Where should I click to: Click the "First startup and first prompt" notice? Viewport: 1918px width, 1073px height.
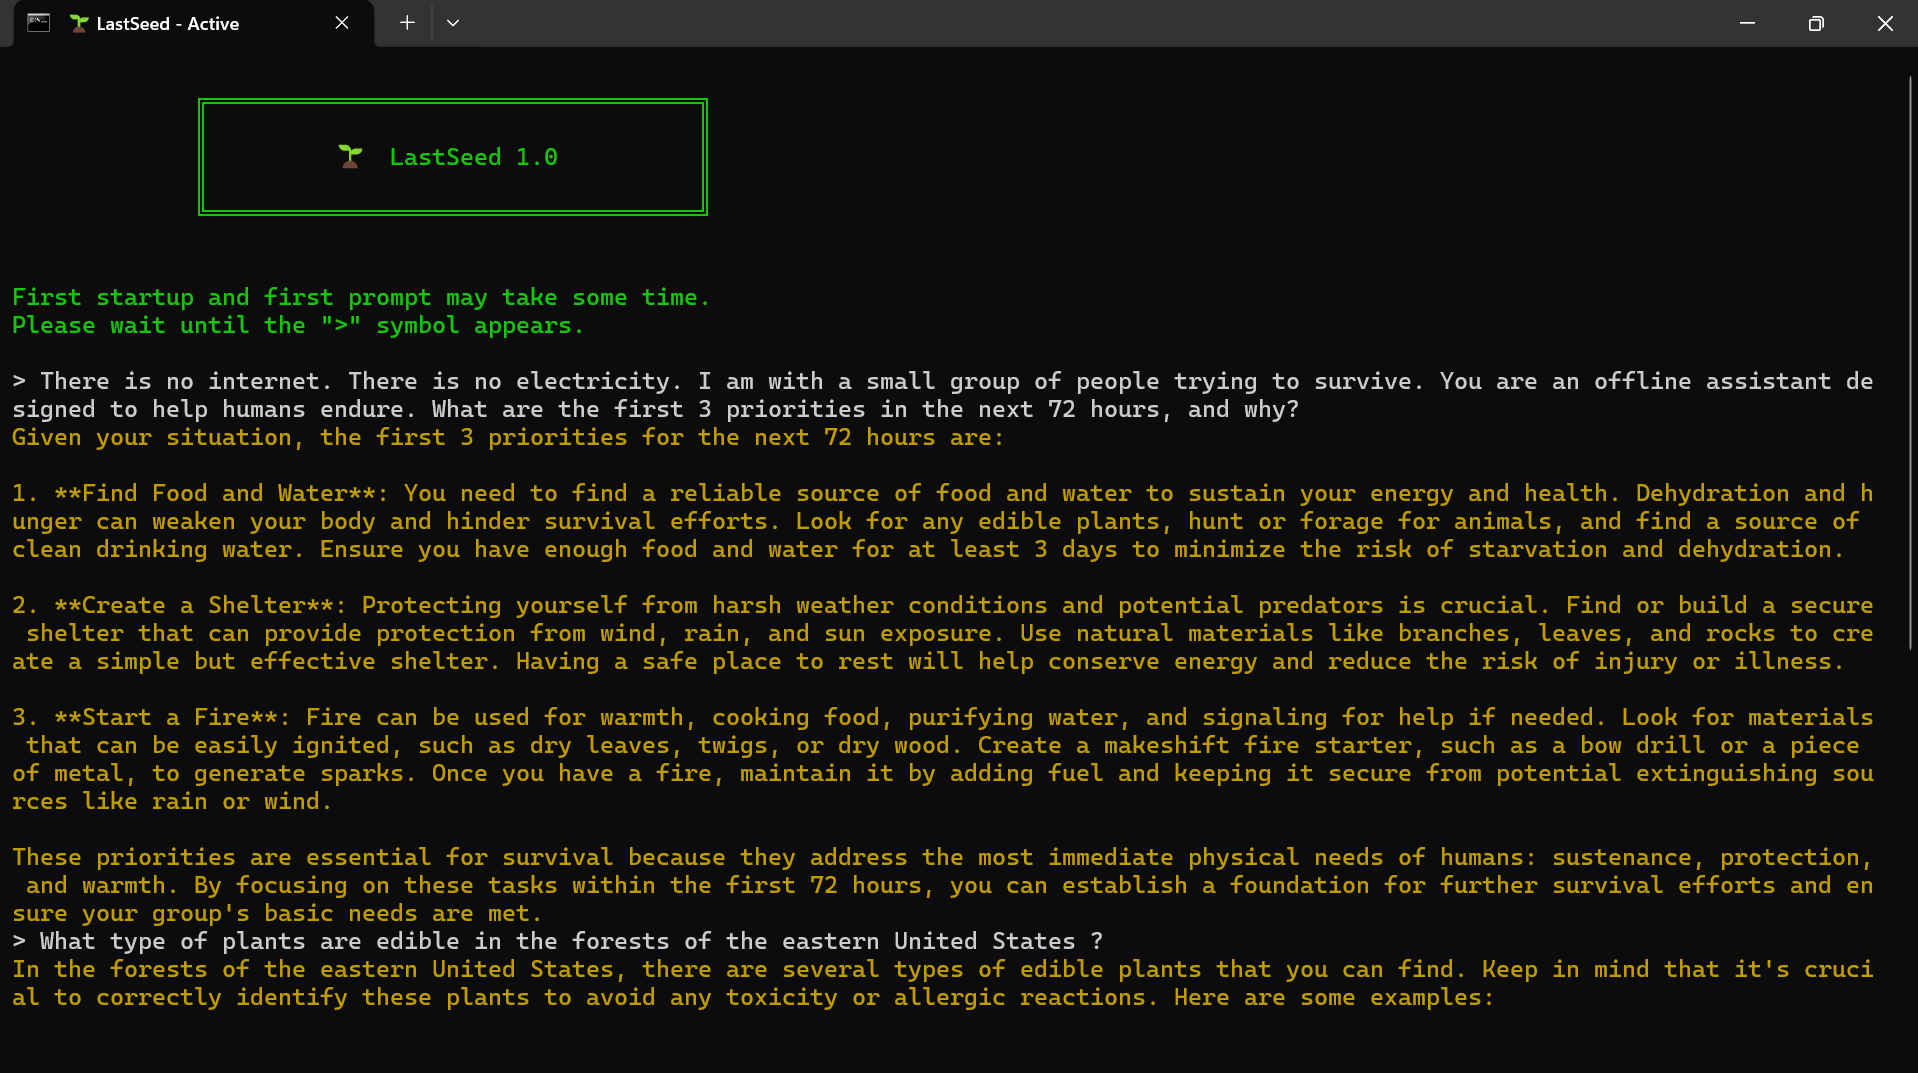(x=360, y=298)
